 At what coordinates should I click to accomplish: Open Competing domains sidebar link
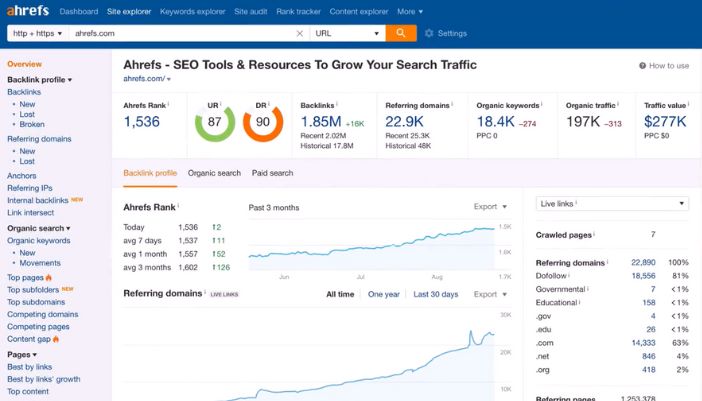[x=43, y=315]
